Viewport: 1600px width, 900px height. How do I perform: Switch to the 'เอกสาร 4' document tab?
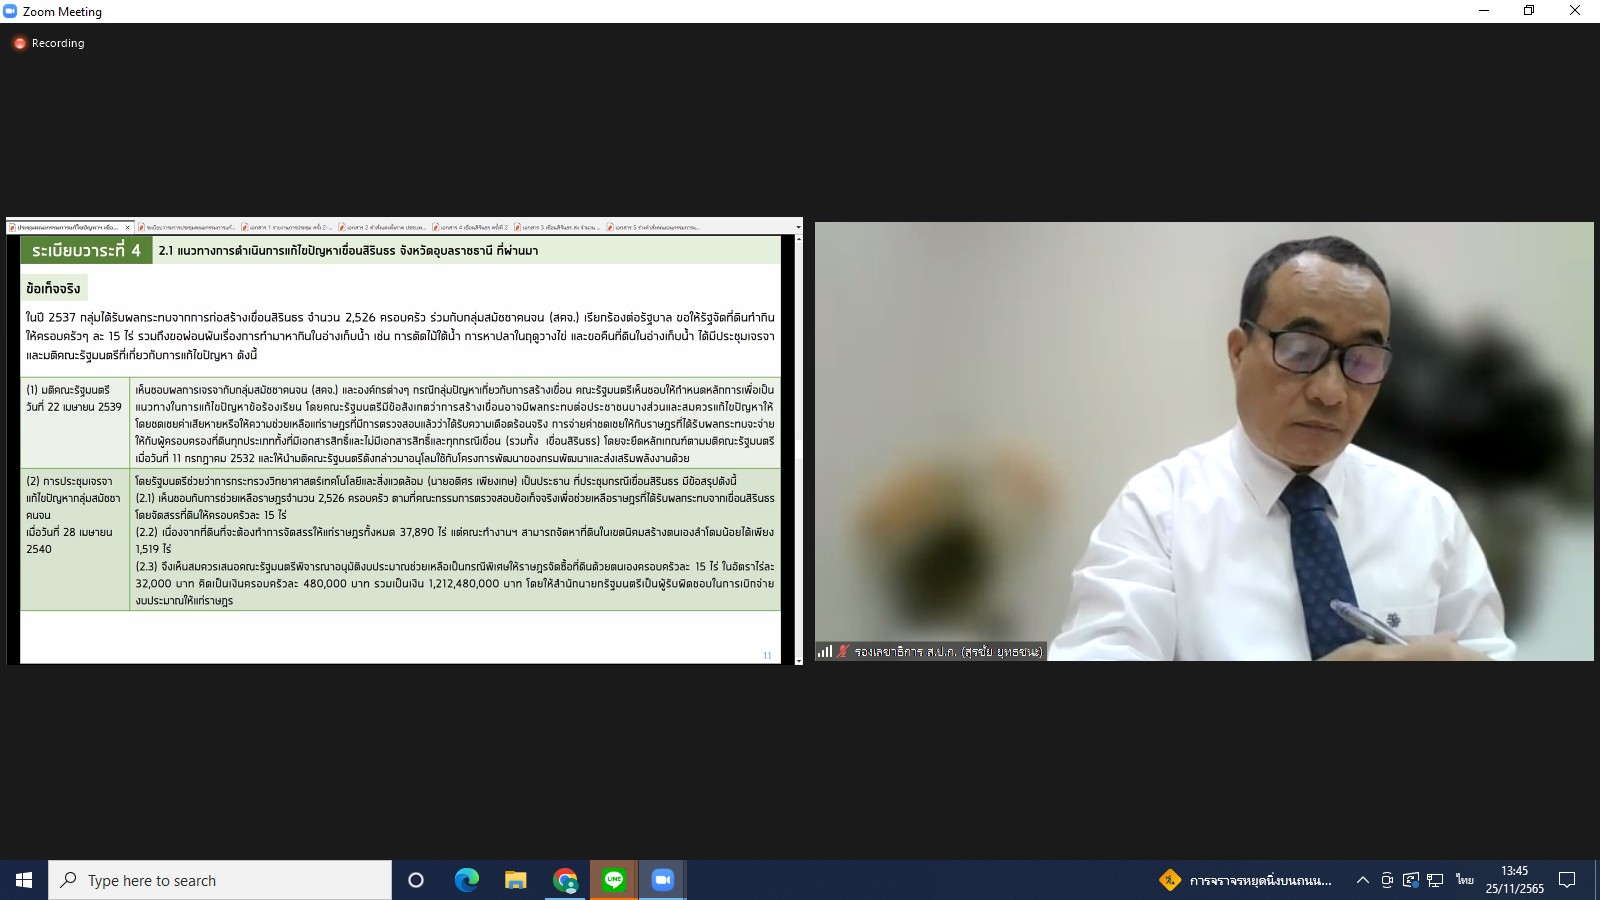pos(472,227)
